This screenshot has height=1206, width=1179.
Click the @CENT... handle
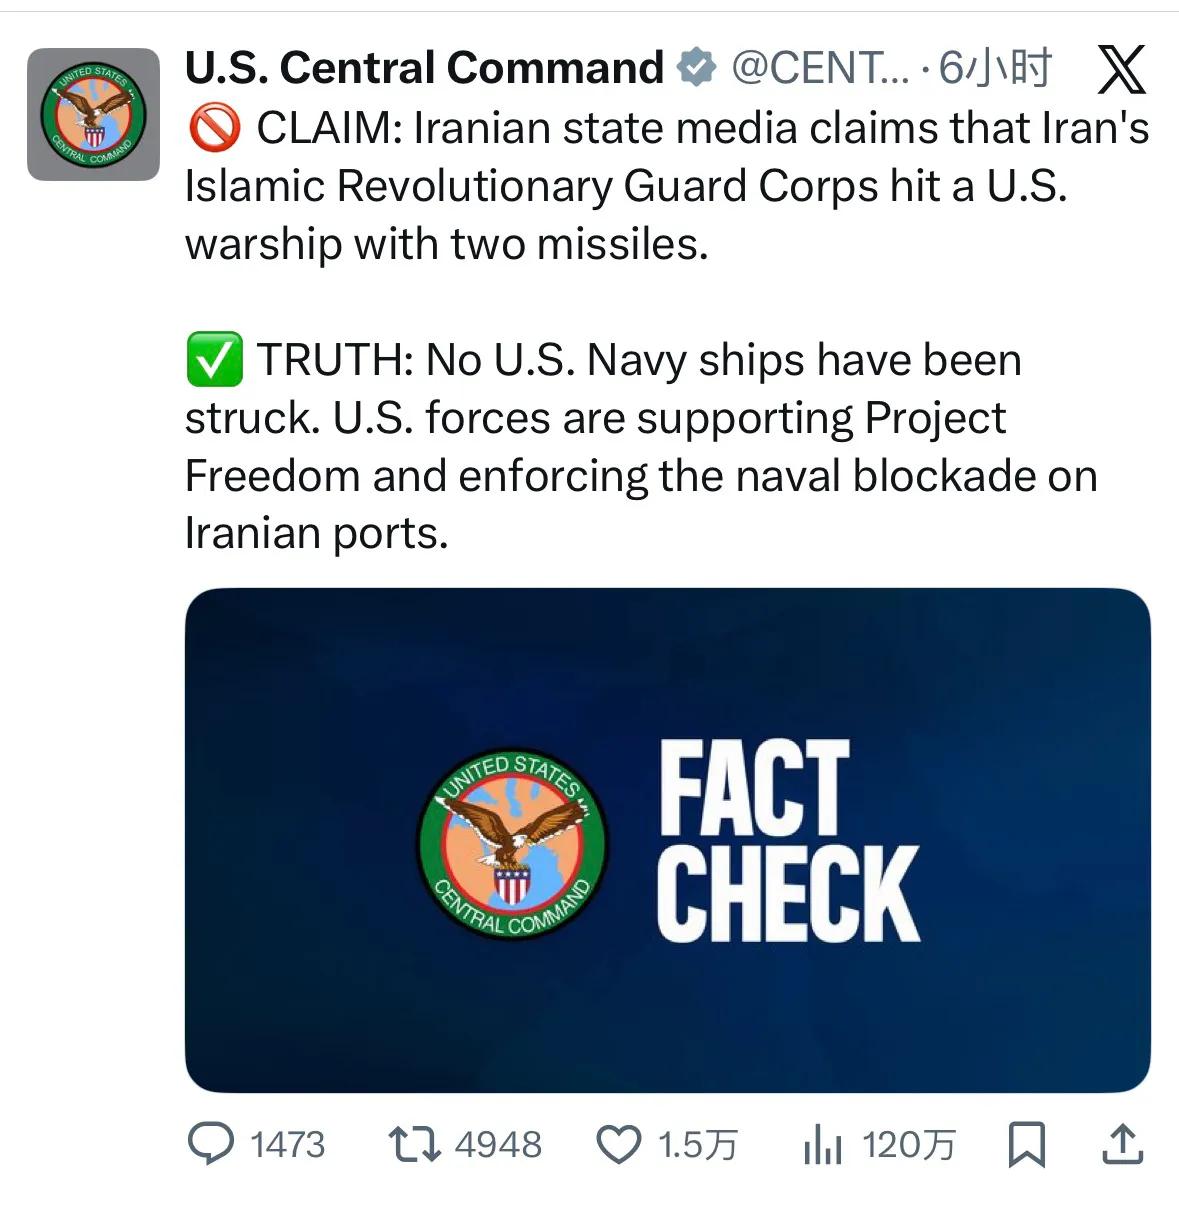[x=820, y=68]
